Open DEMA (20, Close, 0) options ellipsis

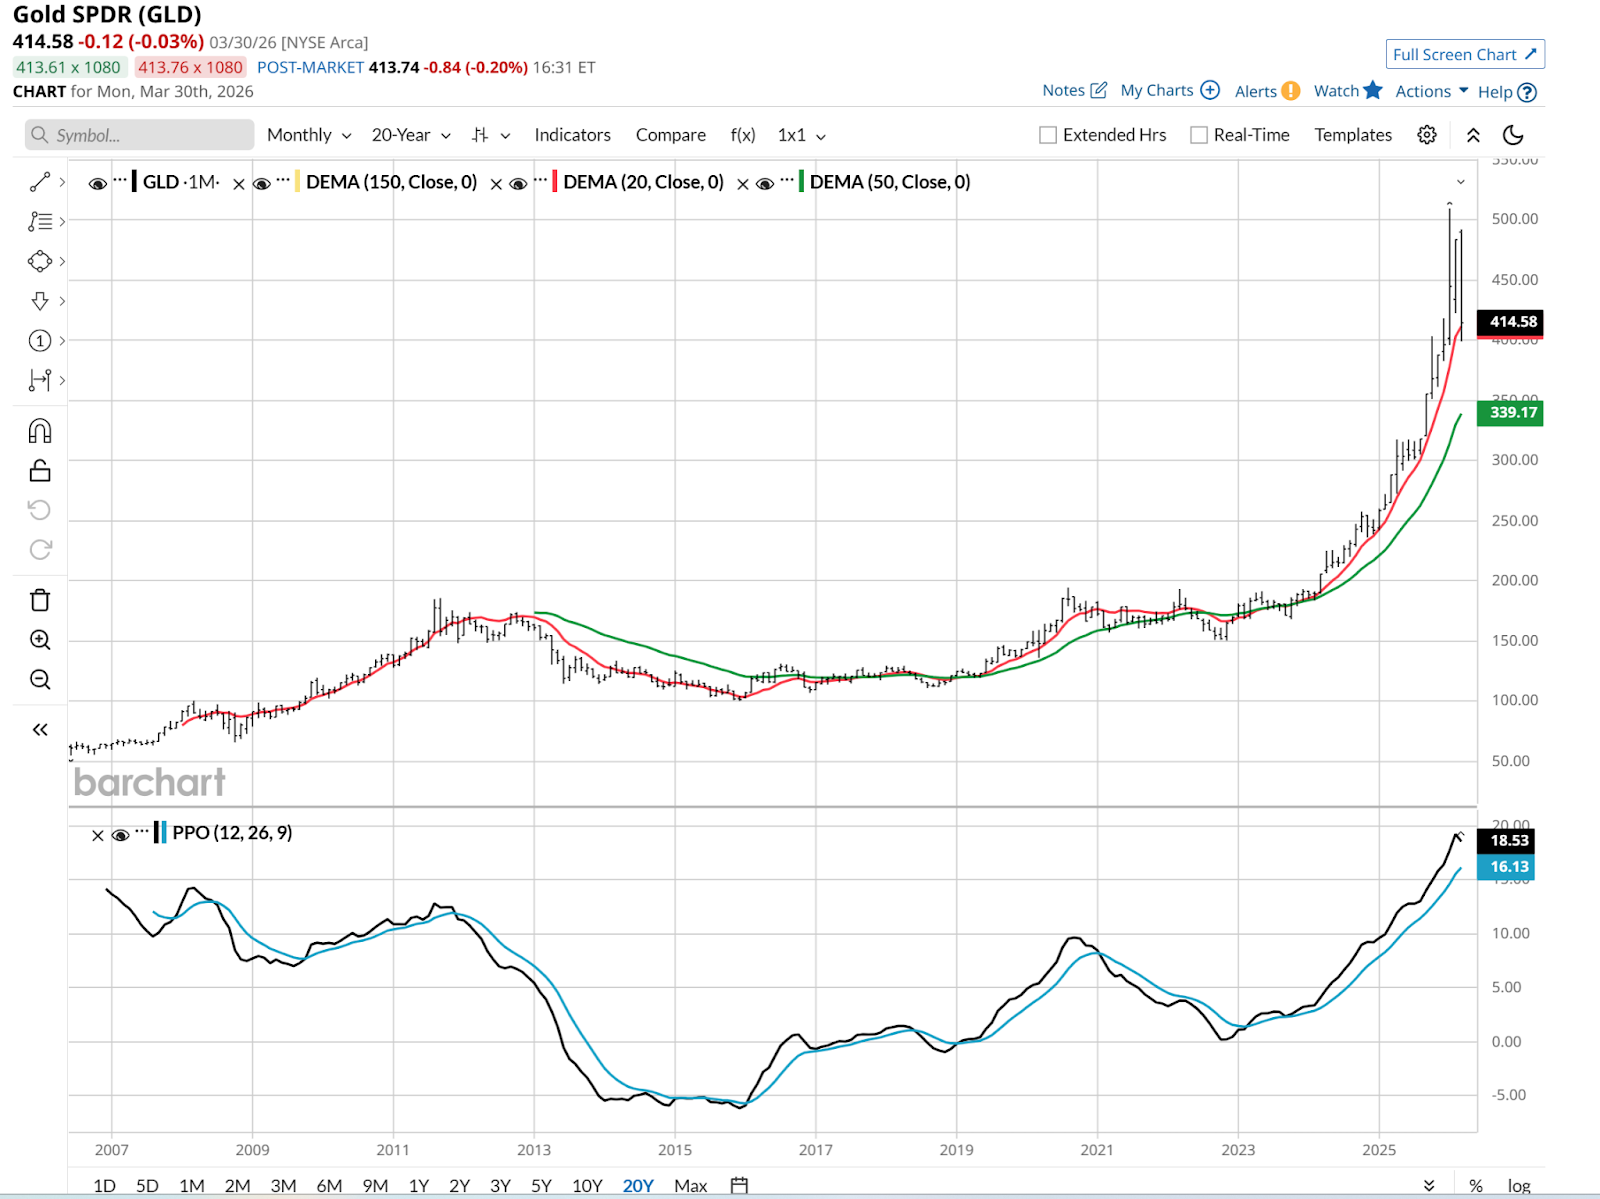pos(541,181)
